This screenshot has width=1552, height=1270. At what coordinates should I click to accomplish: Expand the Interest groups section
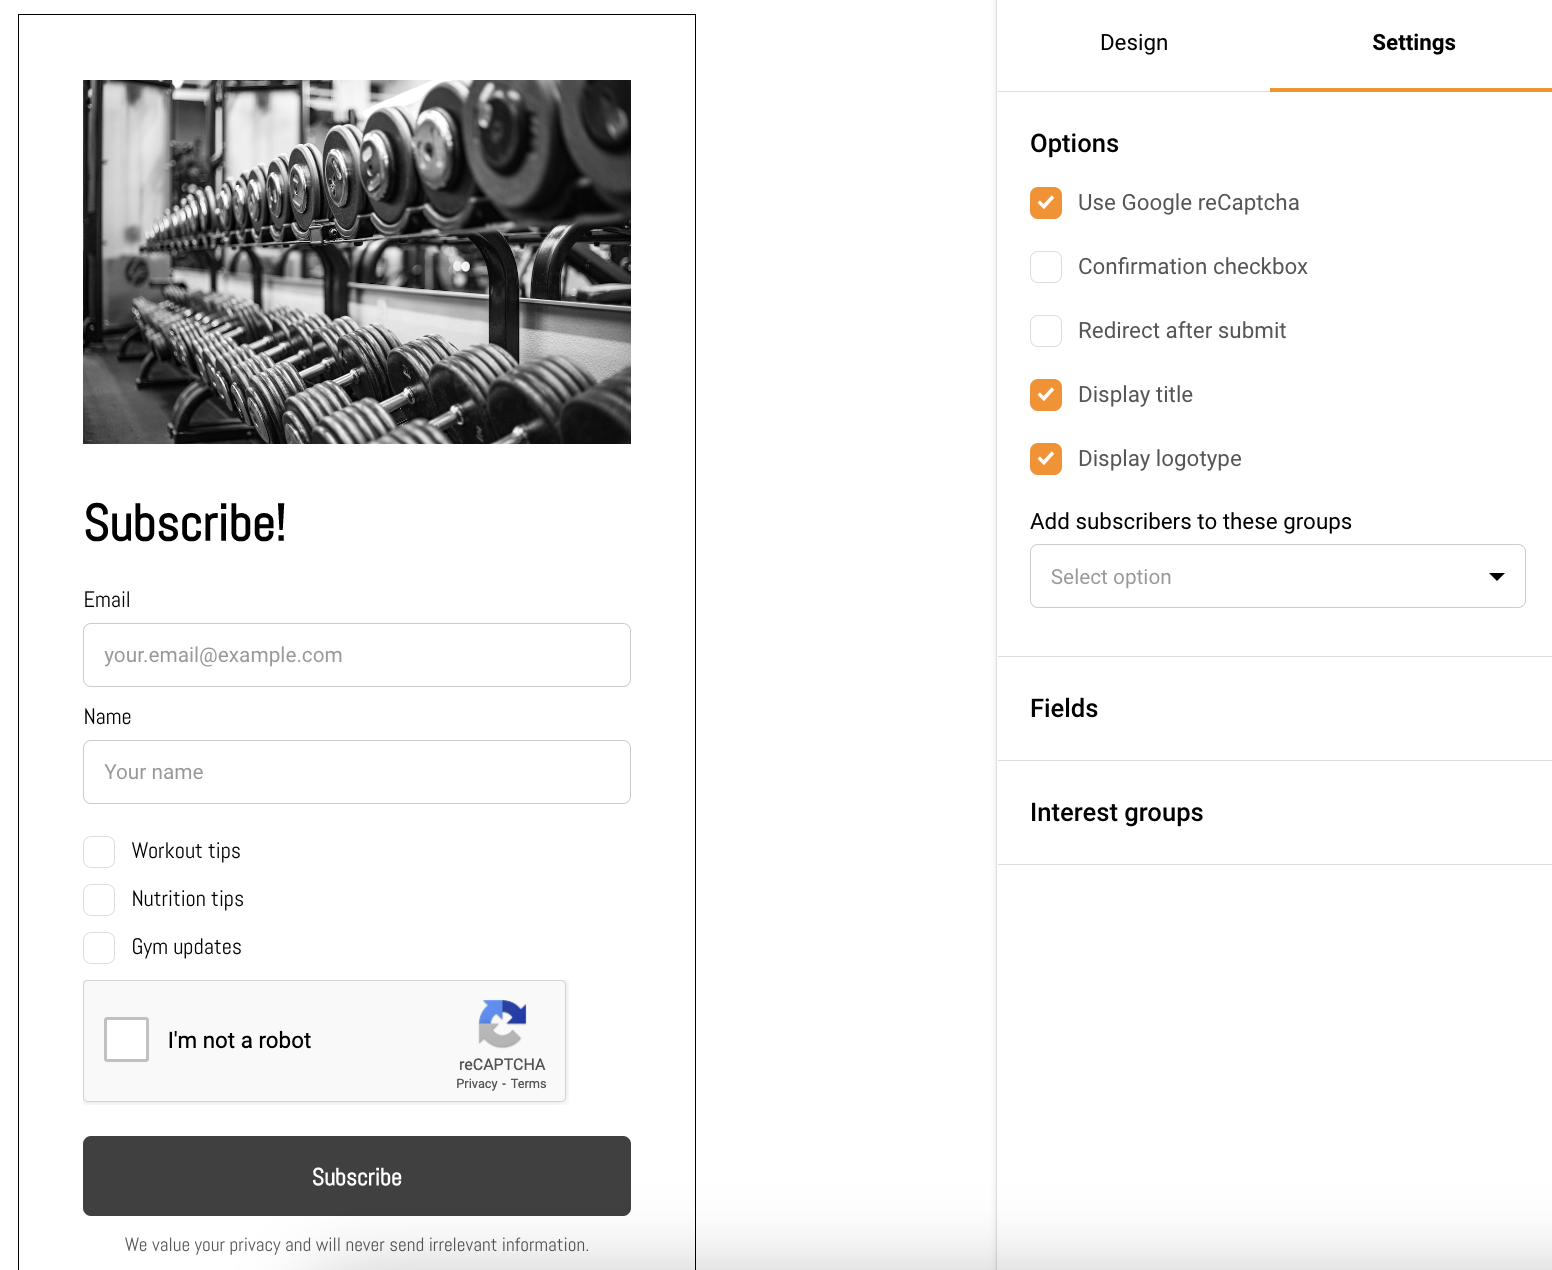click(x=1116, y=813)
